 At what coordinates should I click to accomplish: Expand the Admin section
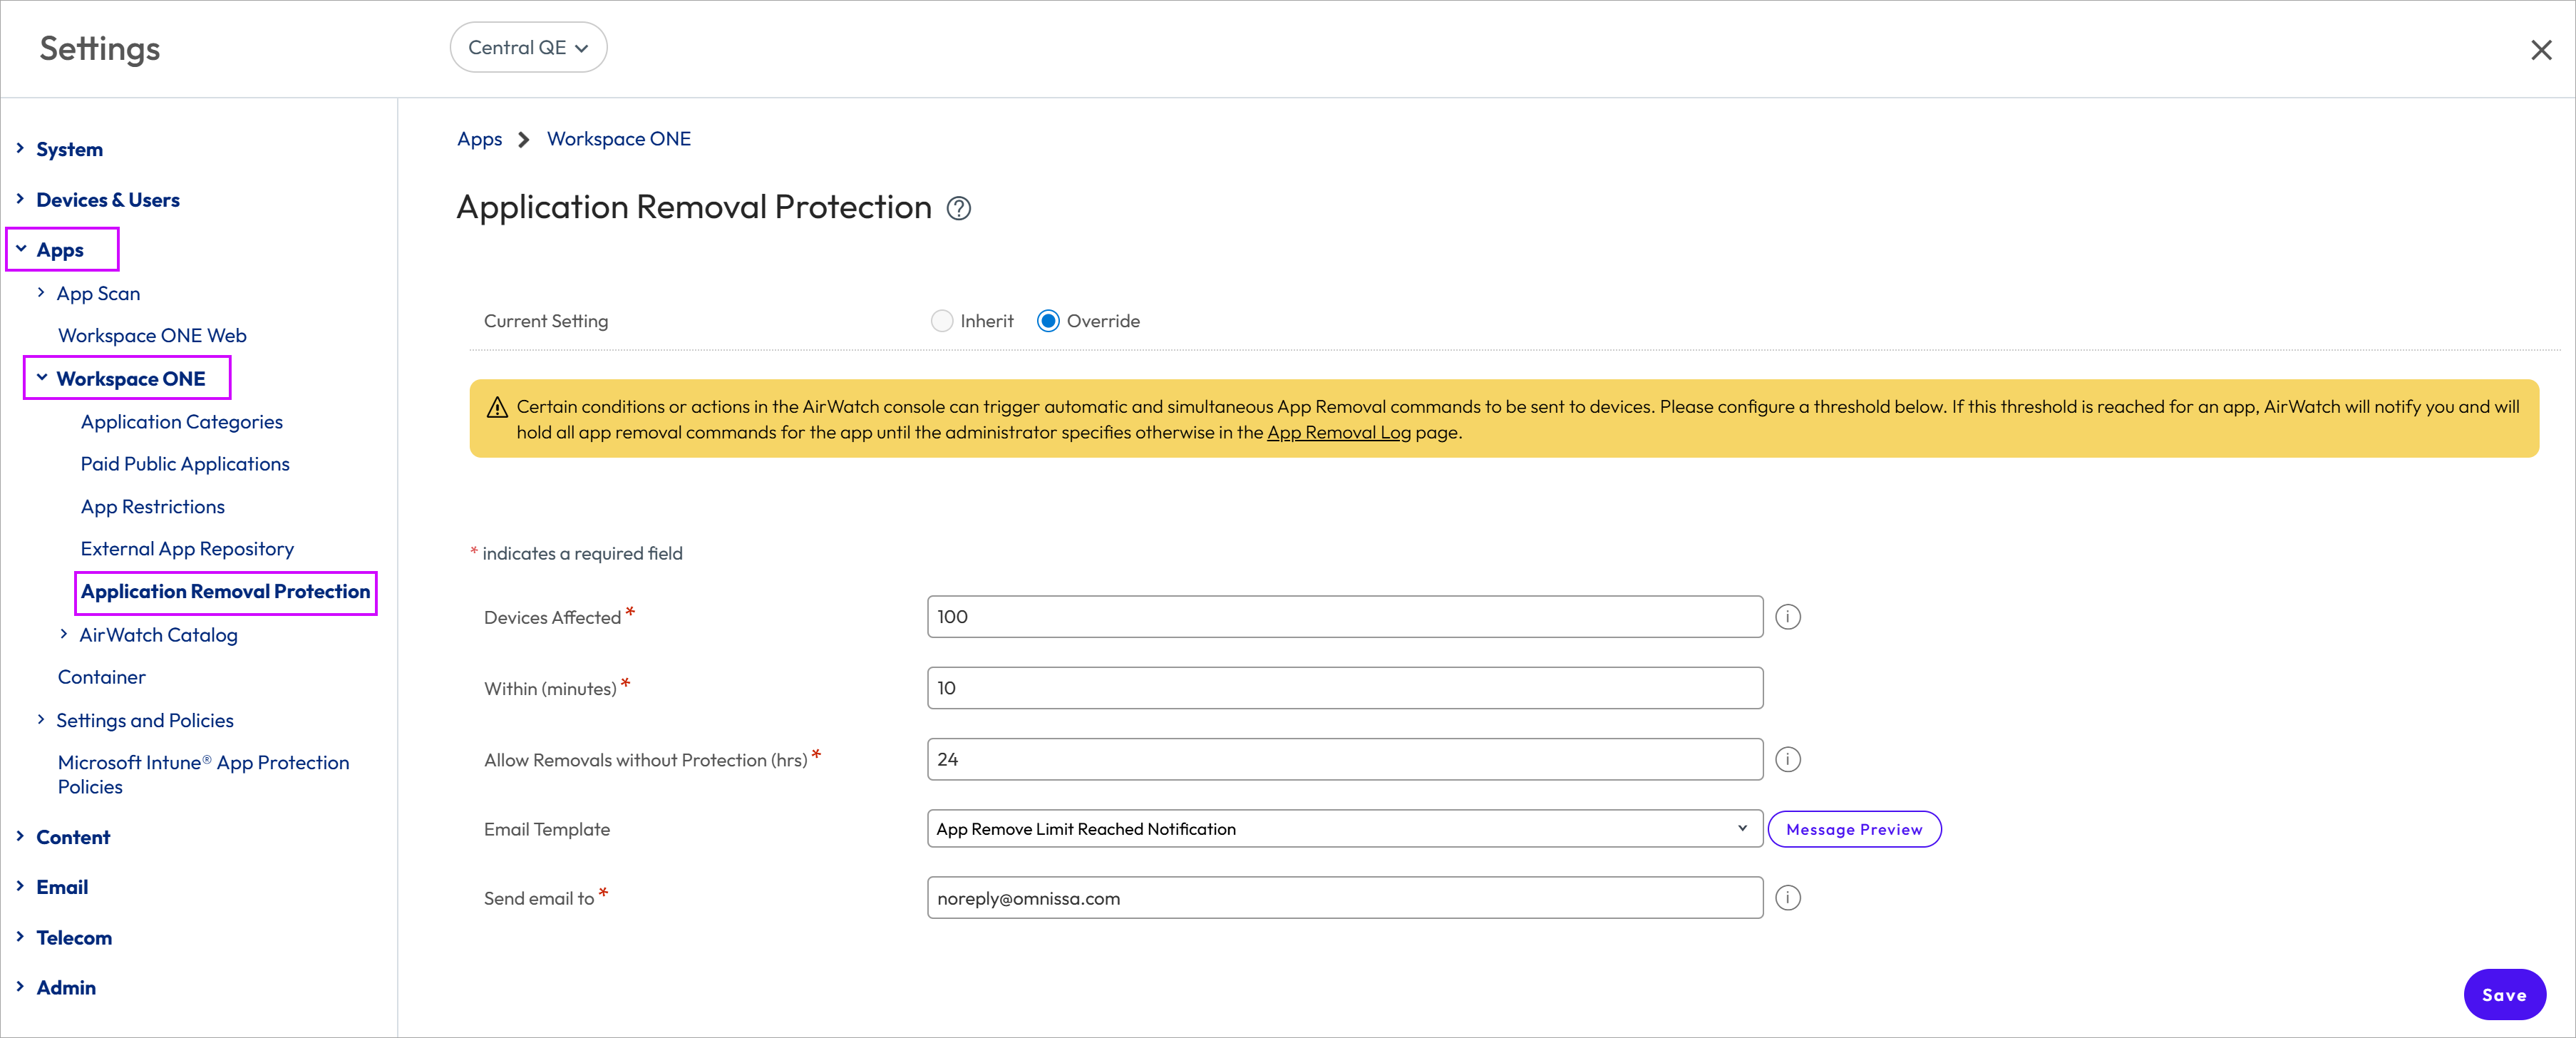20,987
